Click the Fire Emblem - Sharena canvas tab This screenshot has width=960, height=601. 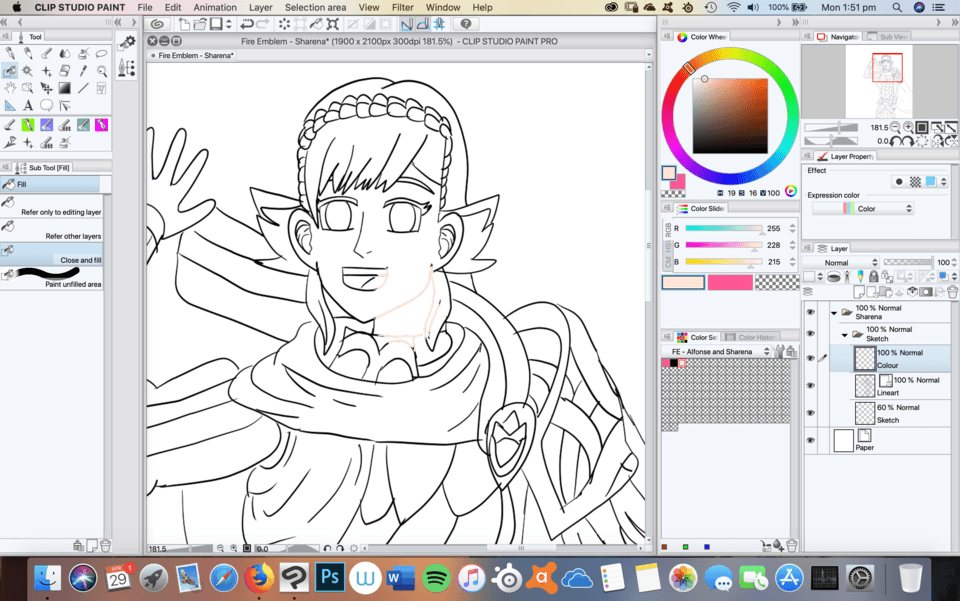click(x=193, y=55)
